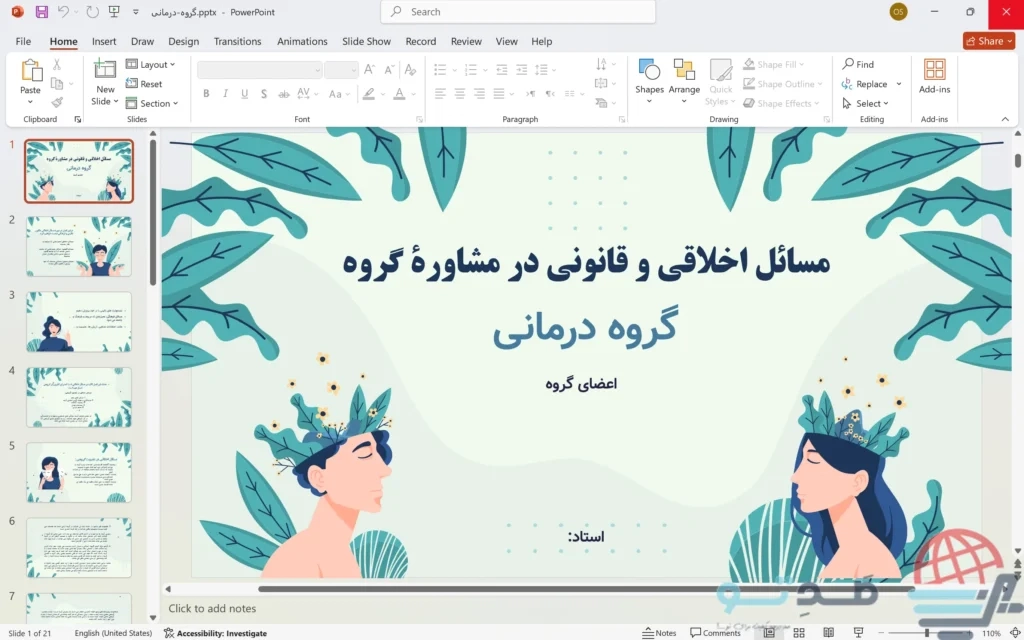The image size is (1024, 640).
Task: Open Customize Quick Access Toolbar arrow
Action: [136, 12]
